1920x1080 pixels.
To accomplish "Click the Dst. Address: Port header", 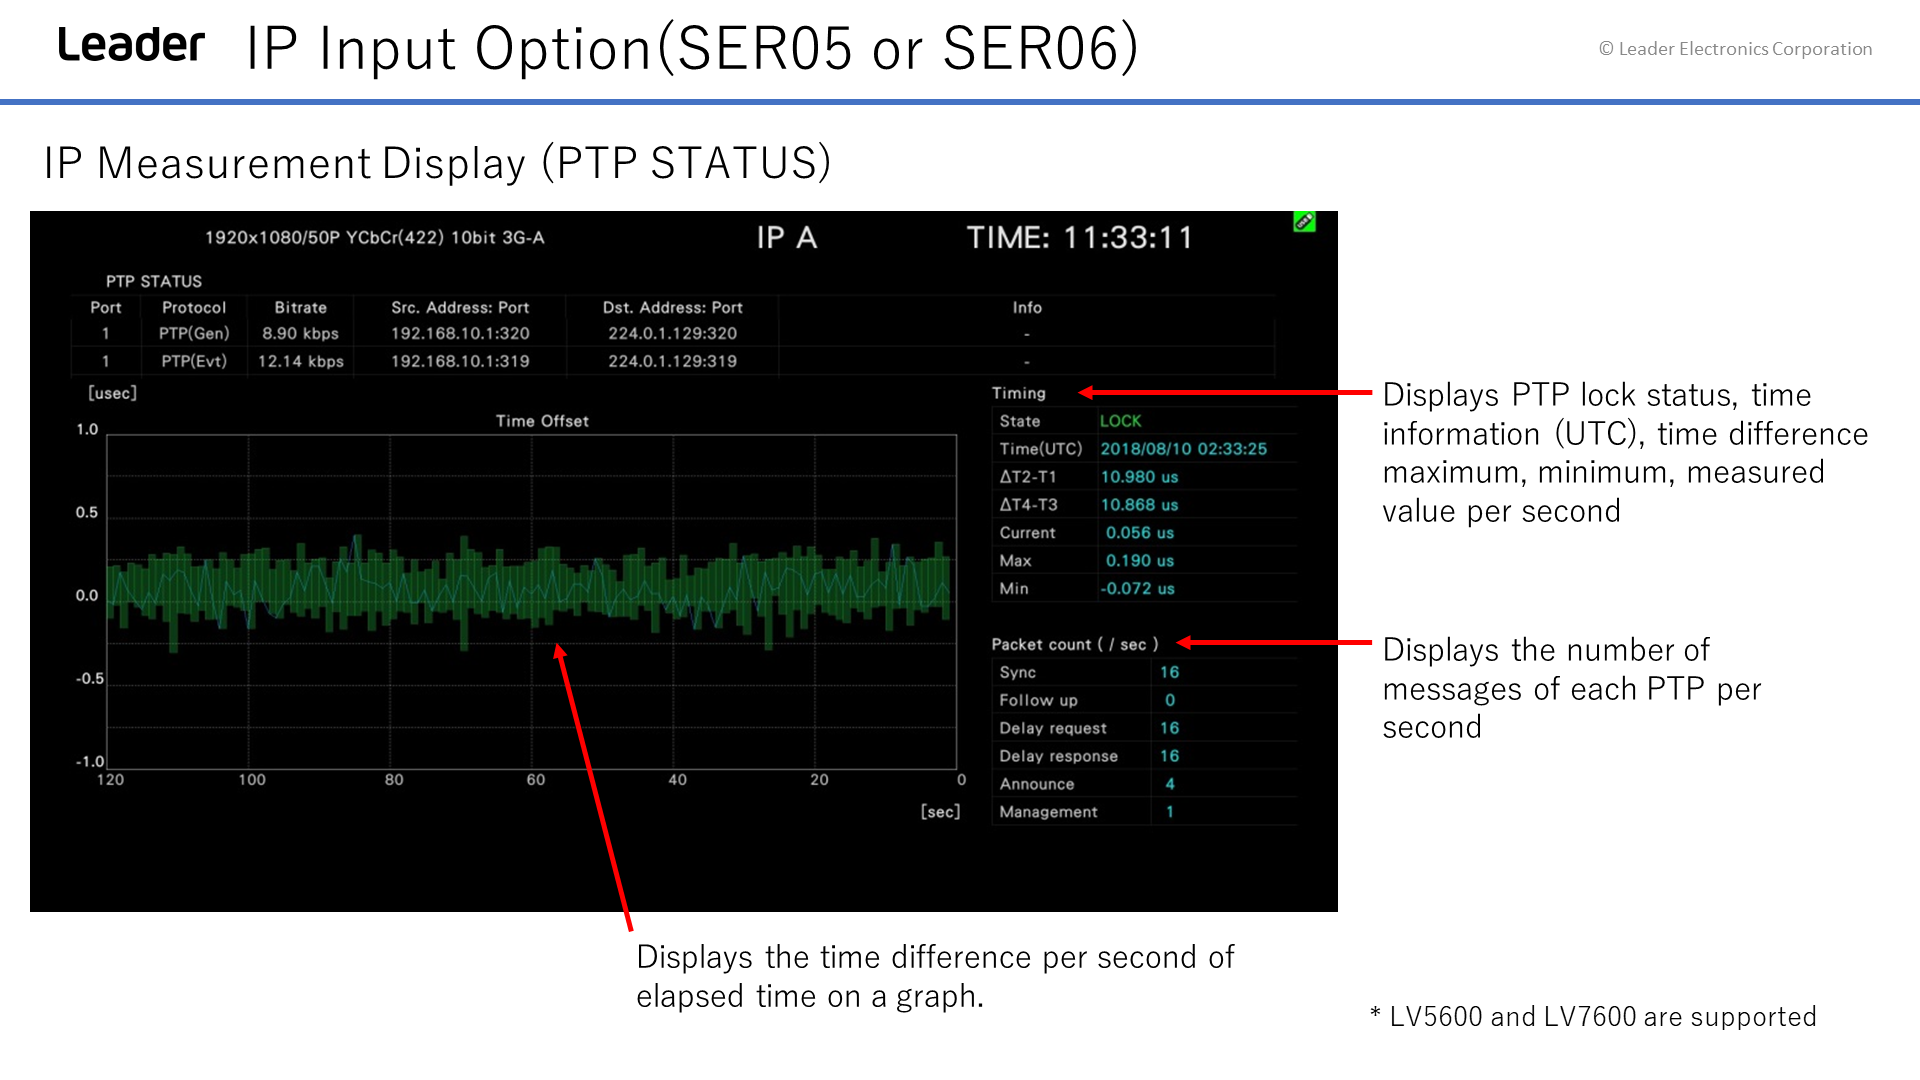I will 673,308.
